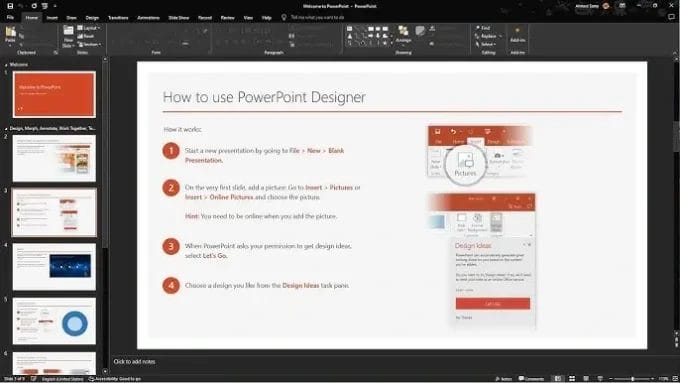The width and height of the screenshot is (680, 383).
Task: Open the Comments pane icon below the window controls
Action: pyautogui.click(x=672, y=17)
